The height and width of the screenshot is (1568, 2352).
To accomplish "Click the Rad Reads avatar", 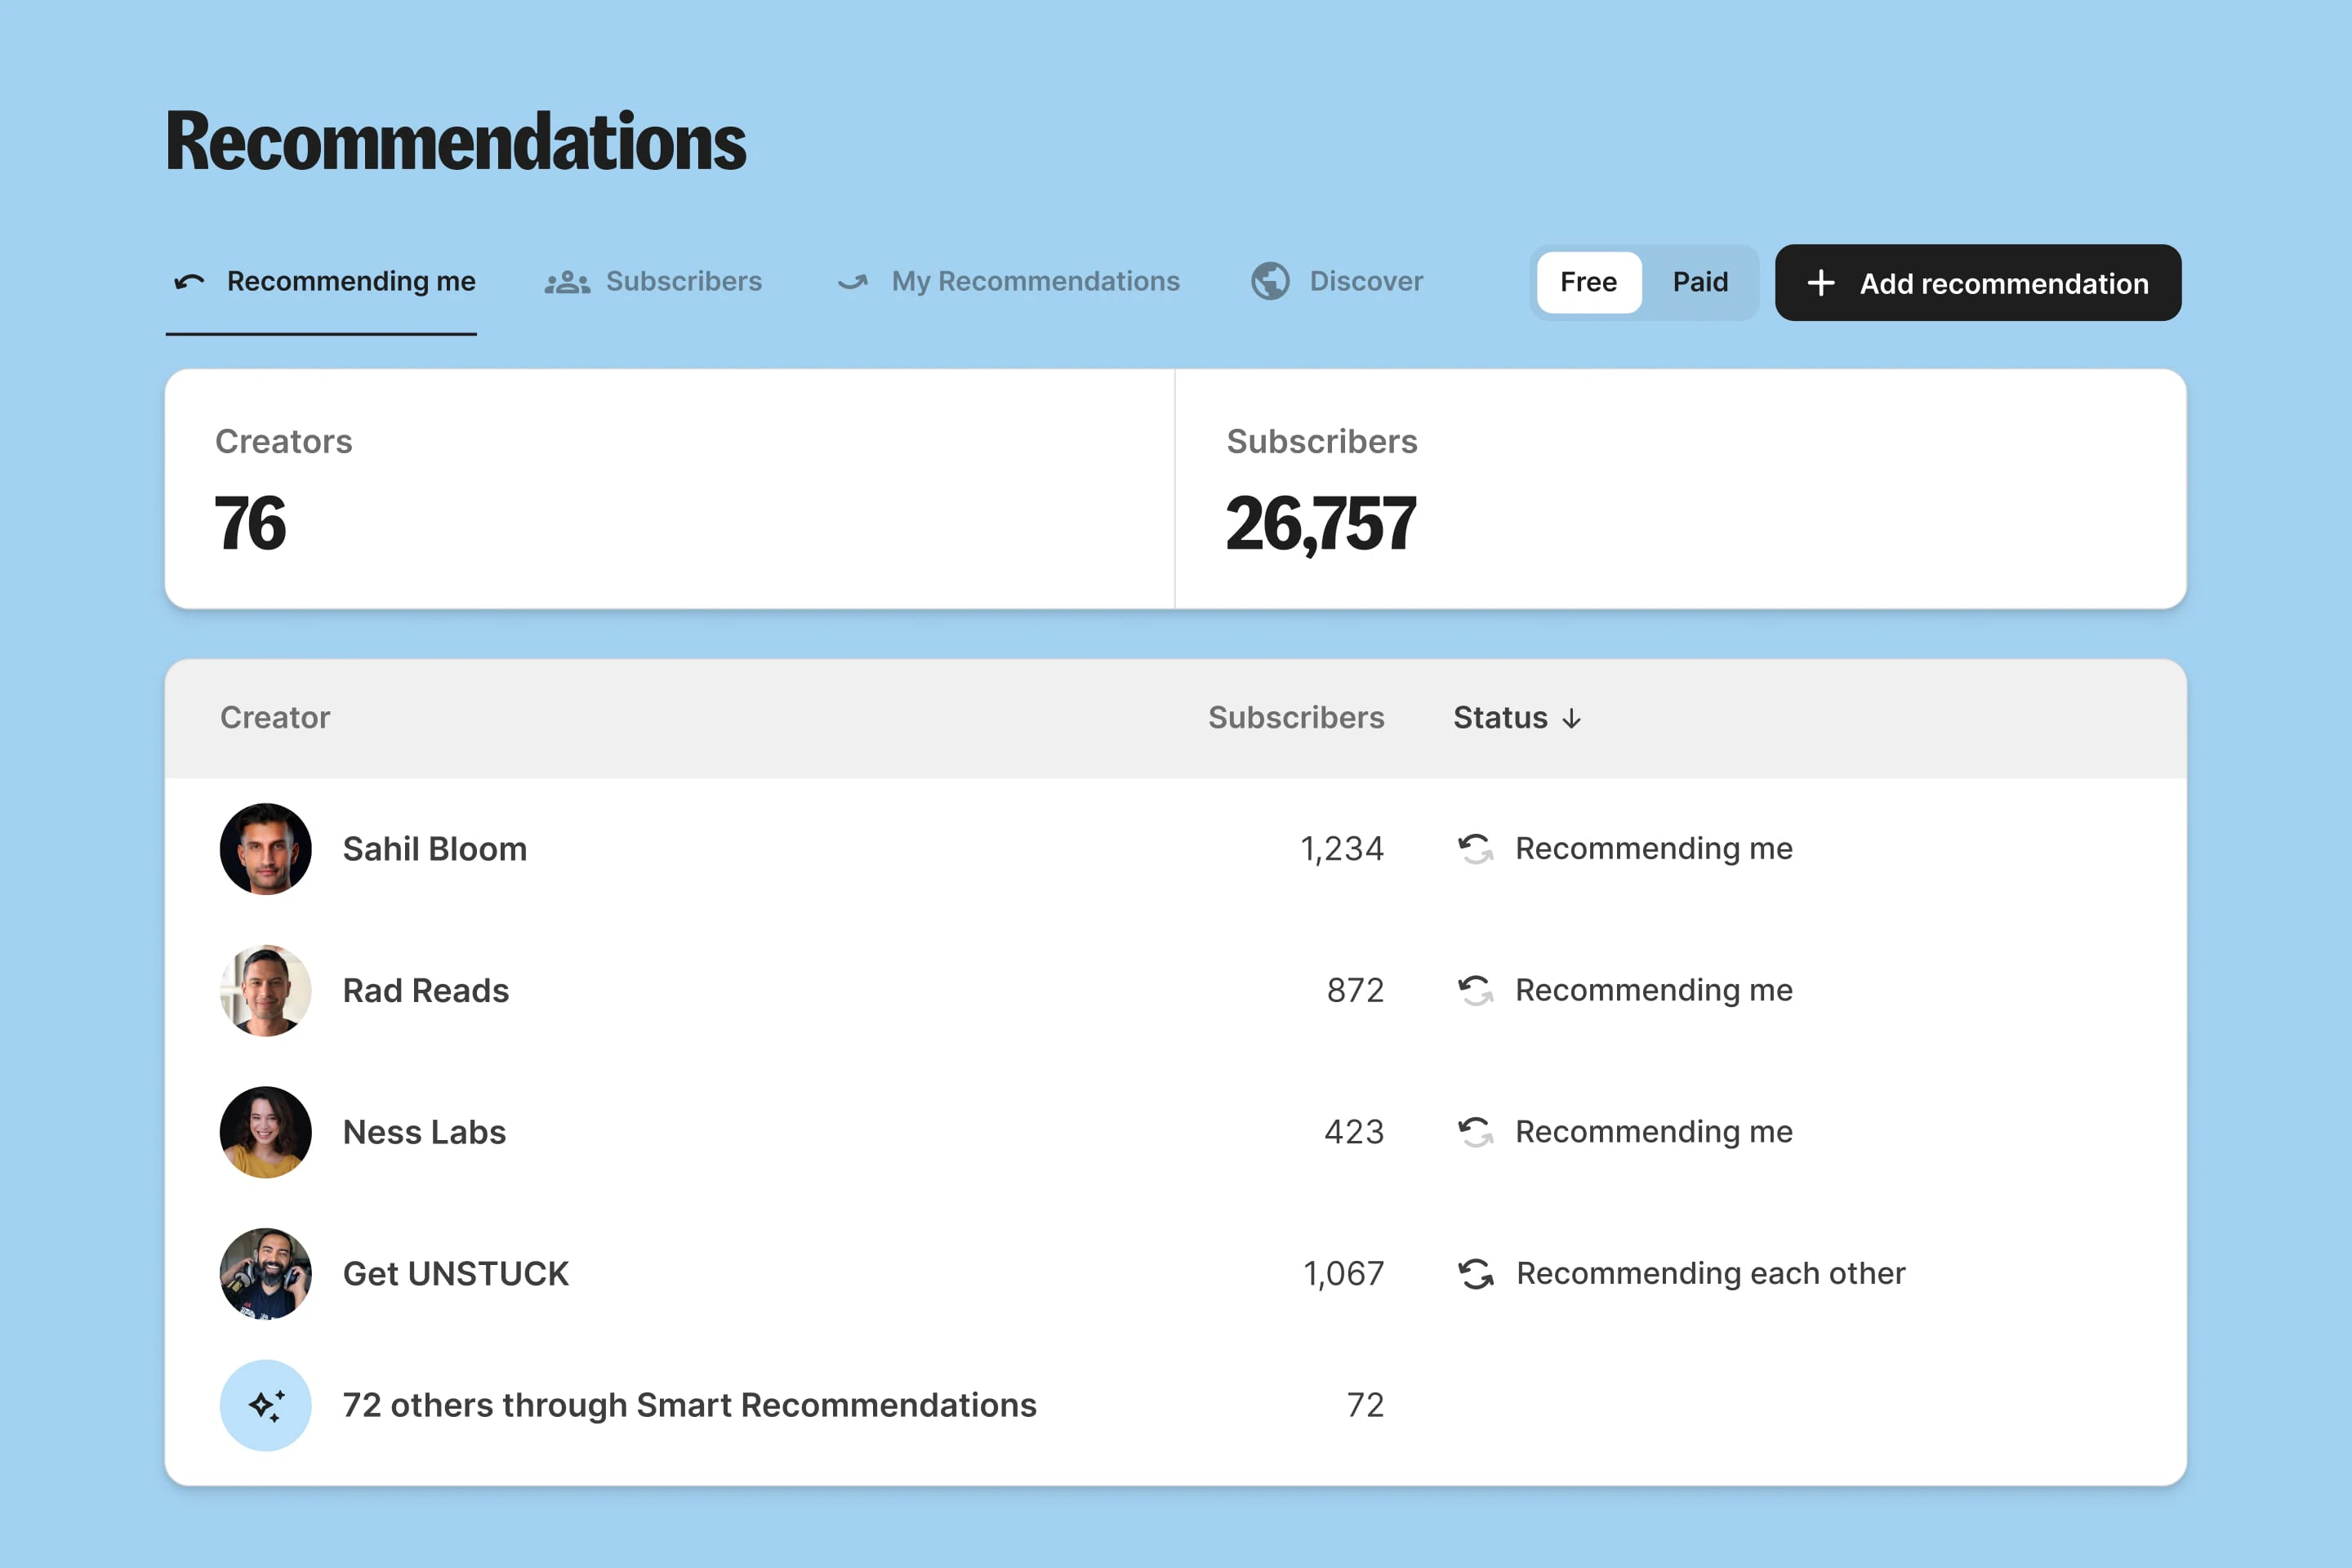I will pyautogui.click(x=265, y=990).
